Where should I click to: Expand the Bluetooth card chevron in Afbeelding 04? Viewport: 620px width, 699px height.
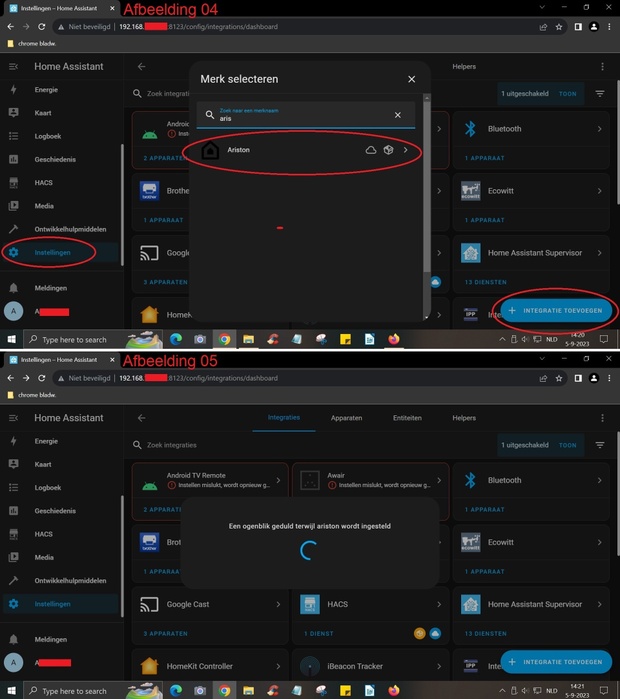click(x=599, y=129)
